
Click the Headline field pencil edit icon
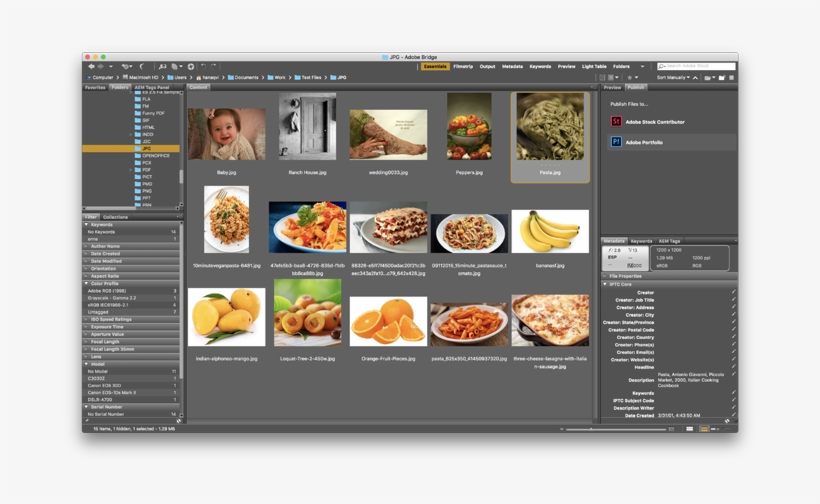[733, 367]
